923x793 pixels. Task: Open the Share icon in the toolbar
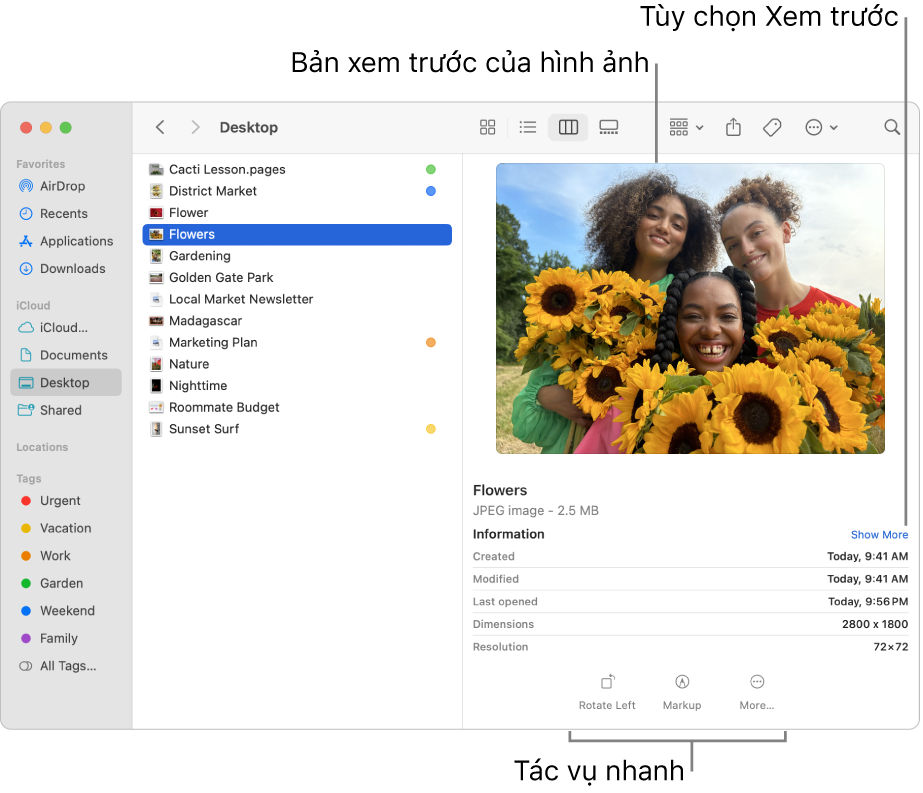[733, 127]
